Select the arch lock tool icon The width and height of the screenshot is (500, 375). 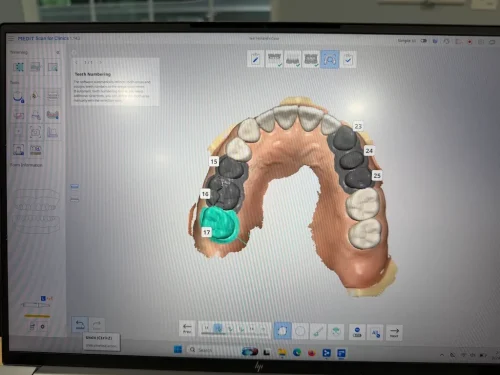coord(18,97)
